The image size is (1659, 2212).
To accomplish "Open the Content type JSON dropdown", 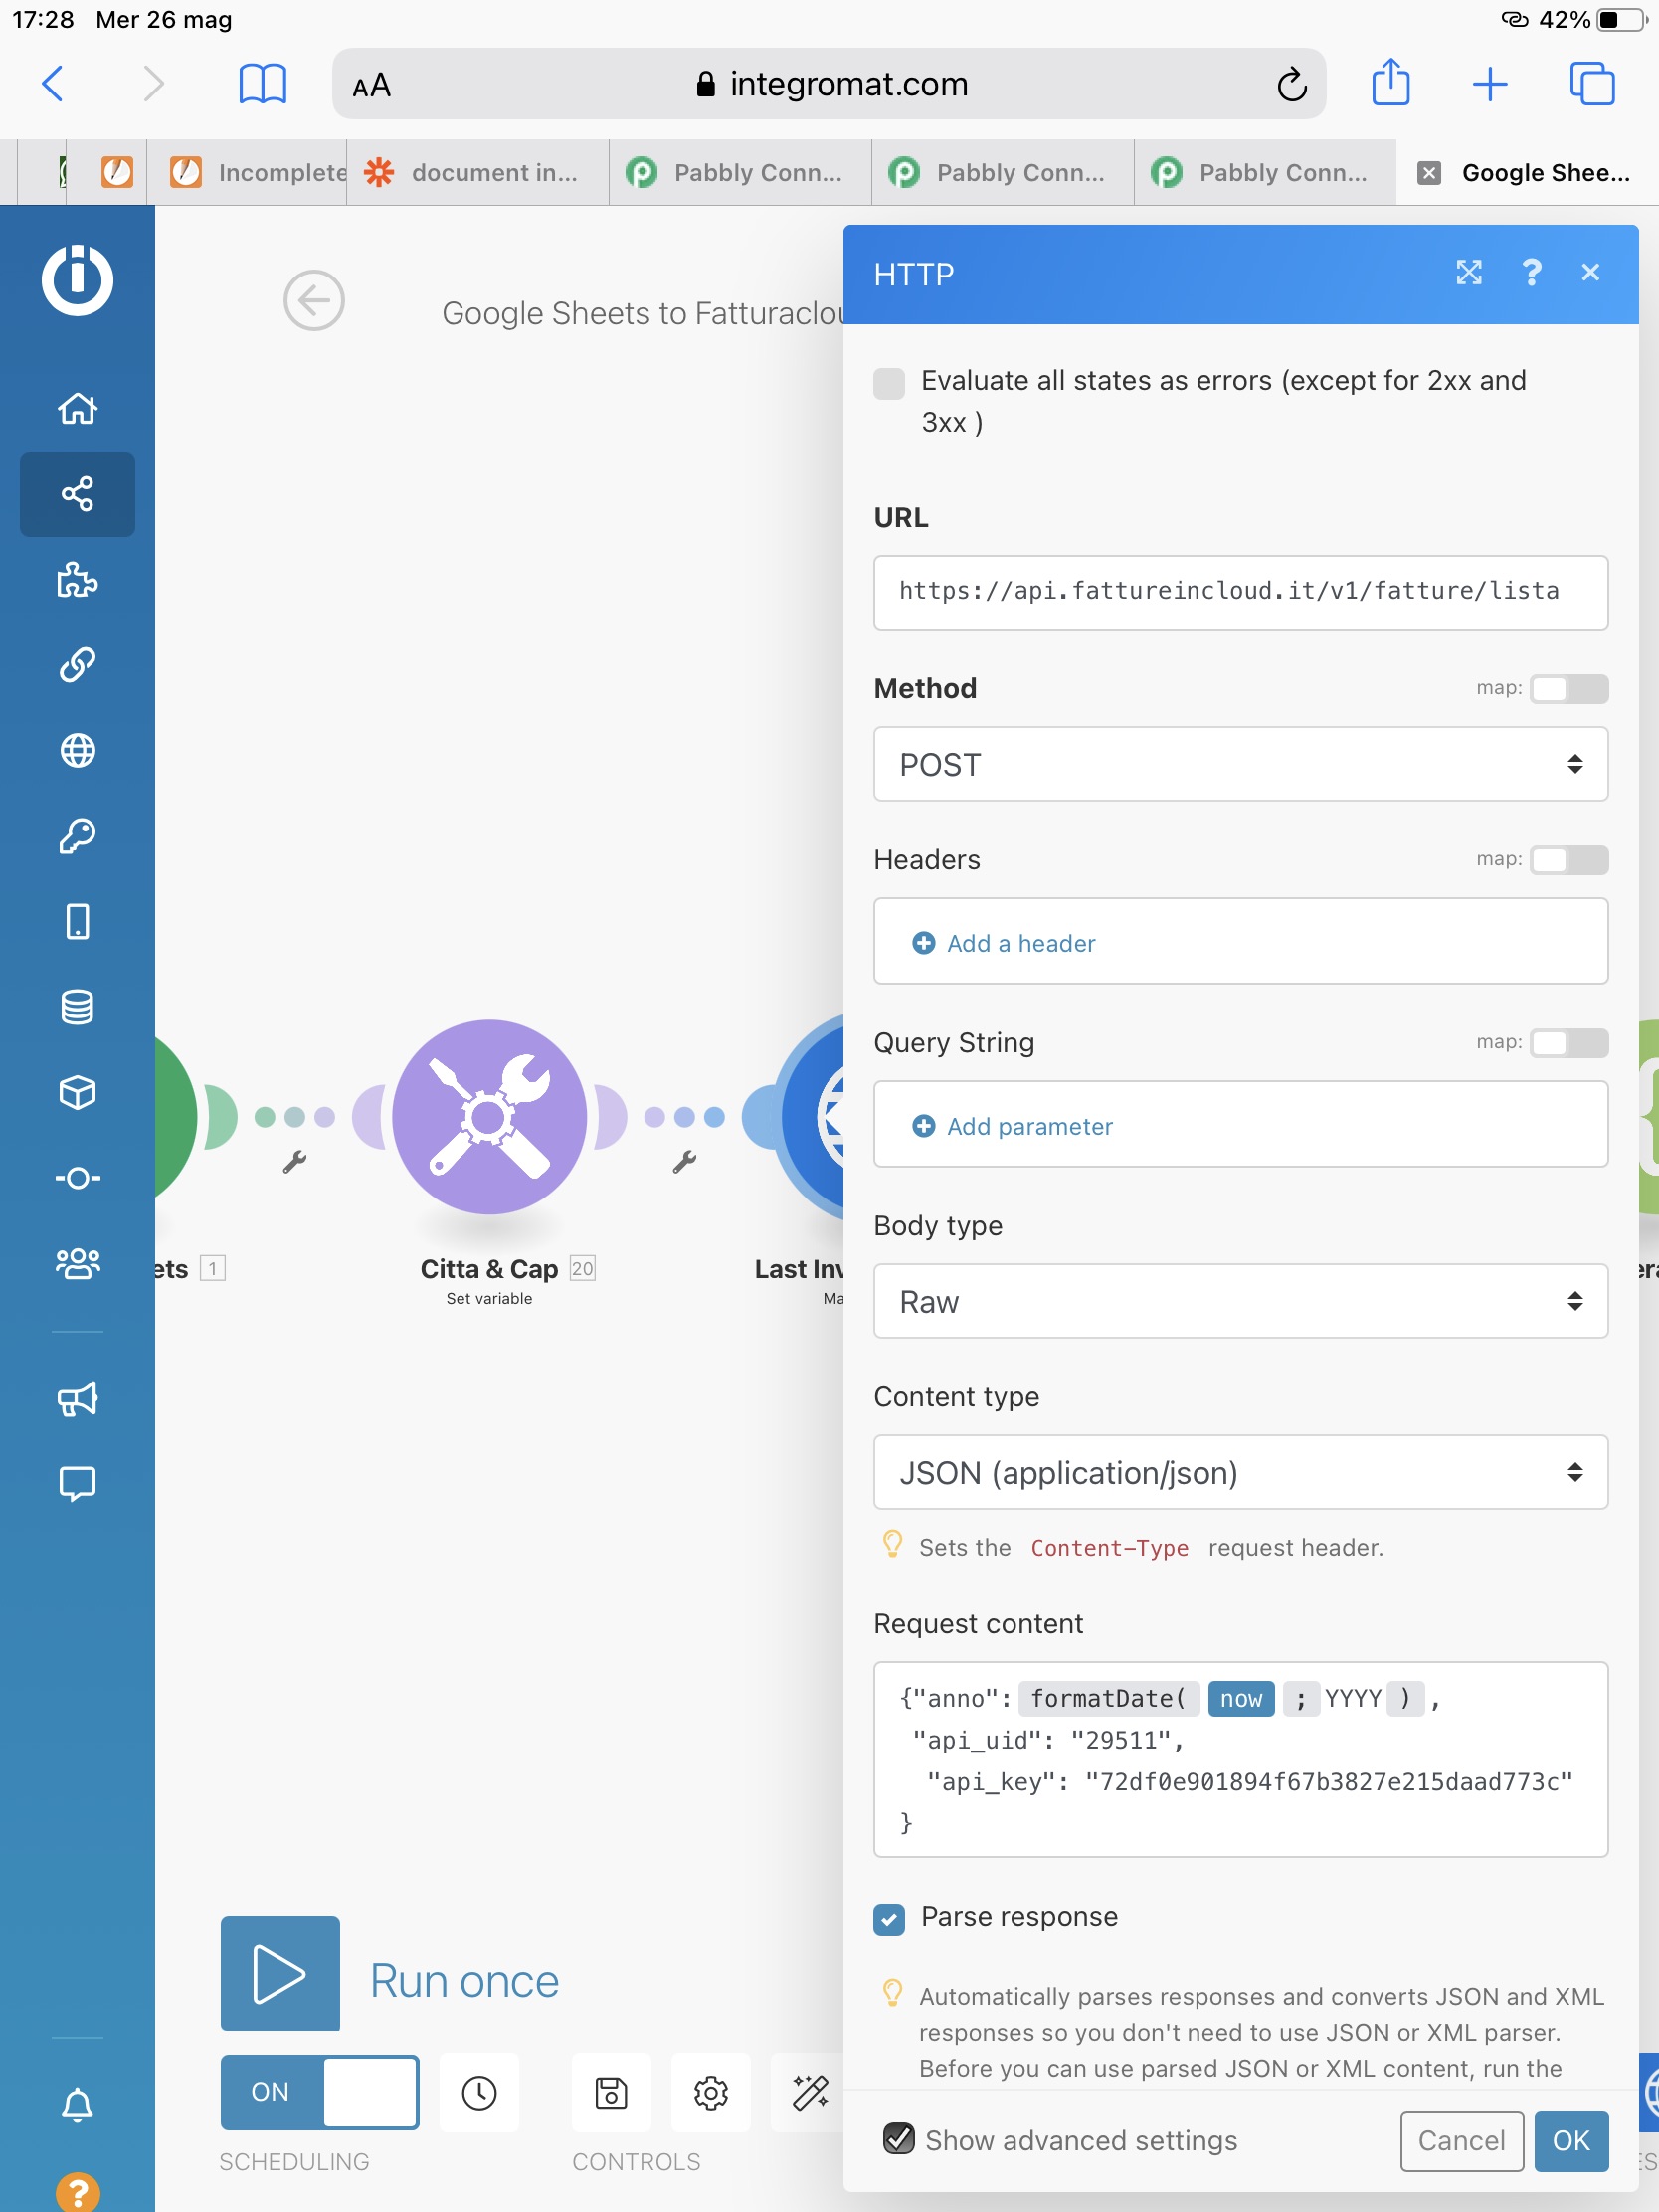I will pos(1240,1472).
